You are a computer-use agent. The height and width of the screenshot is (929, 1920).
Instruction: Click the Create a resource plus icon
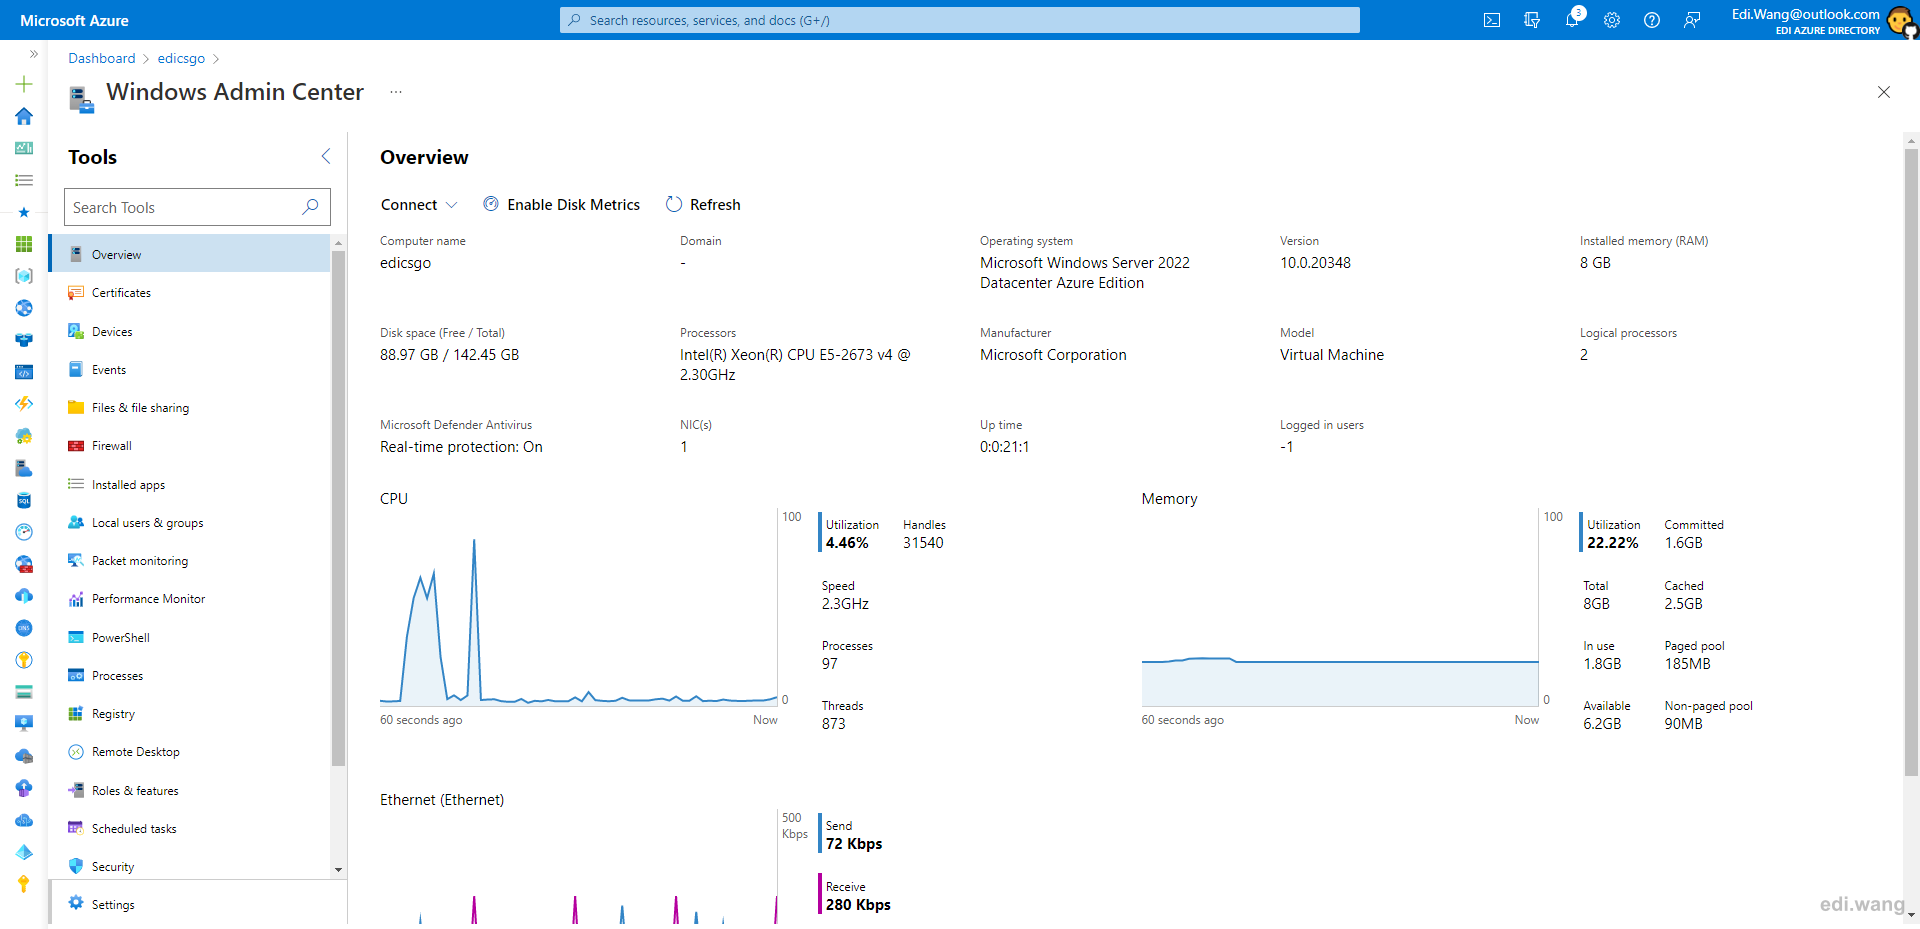click(24, 84)
